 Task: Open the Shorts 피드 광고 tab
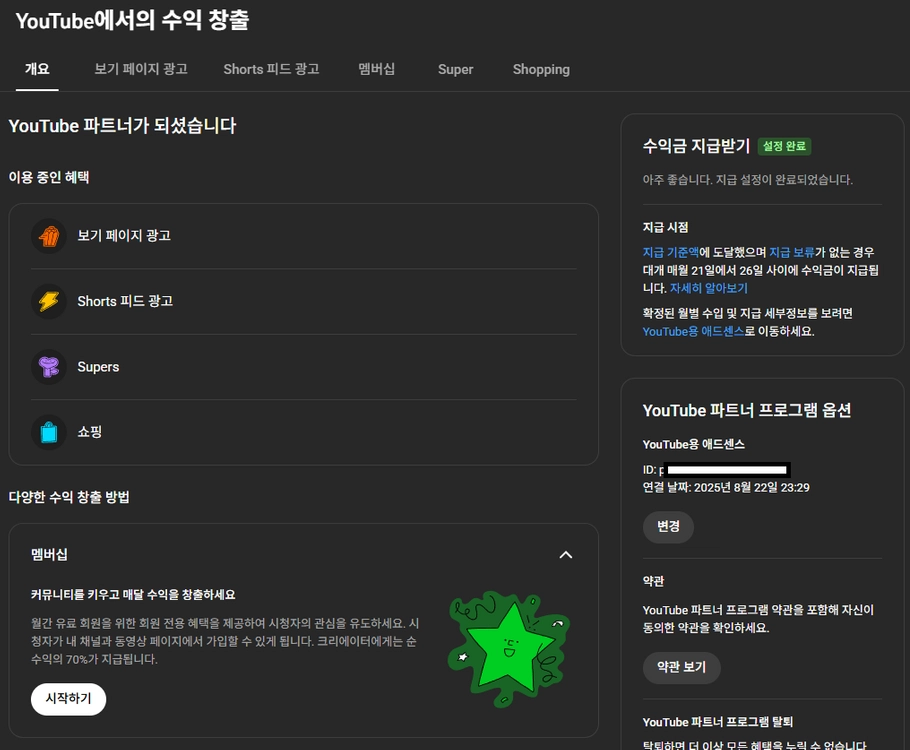(x=271, y=69)
